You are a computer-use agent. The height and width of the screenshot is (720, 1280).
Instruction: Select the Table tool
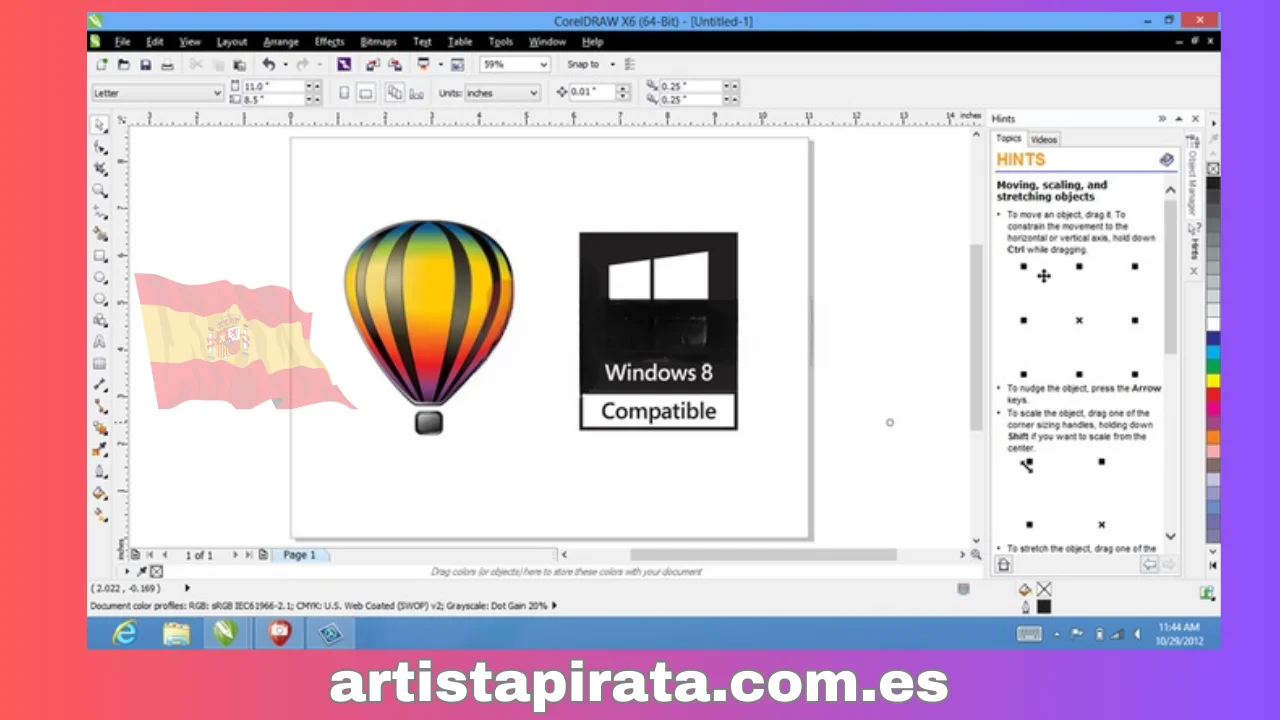coord(100,364)
